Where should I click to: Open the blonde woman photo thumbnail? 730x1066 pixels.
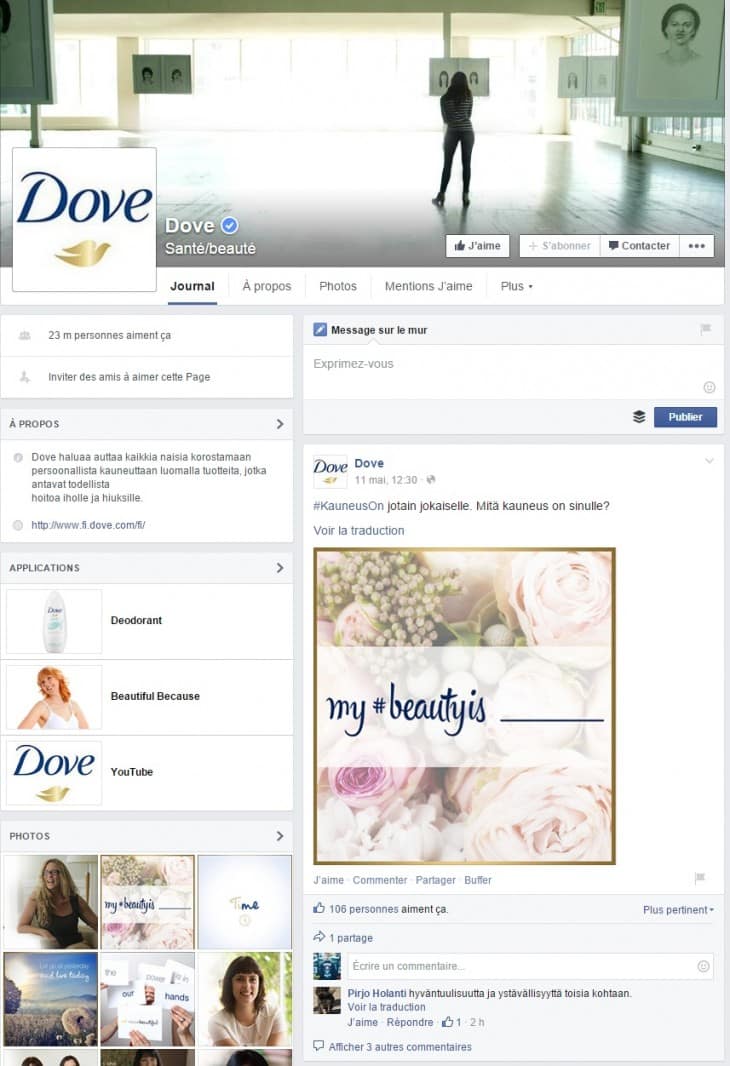coord(51,902)
